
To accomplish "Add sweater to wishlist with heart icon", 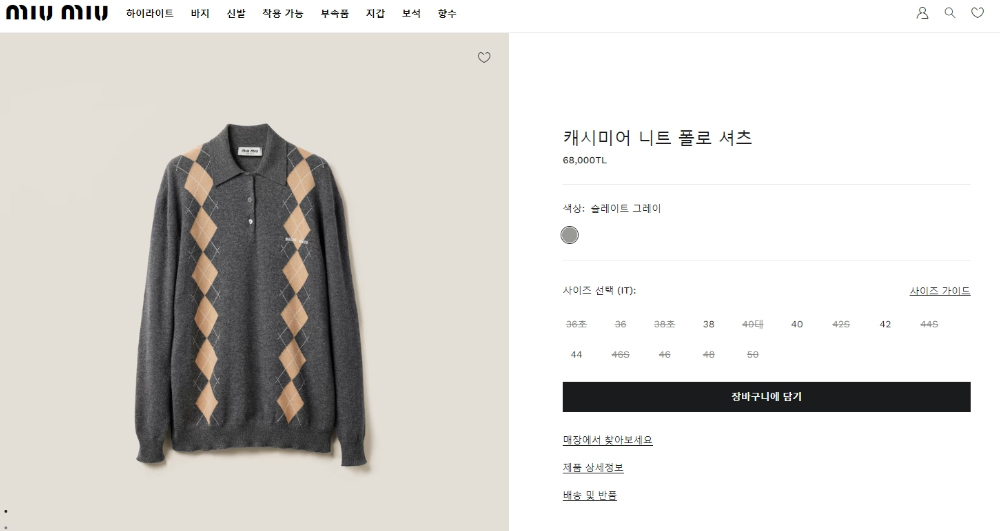I will tap(484, 57).
